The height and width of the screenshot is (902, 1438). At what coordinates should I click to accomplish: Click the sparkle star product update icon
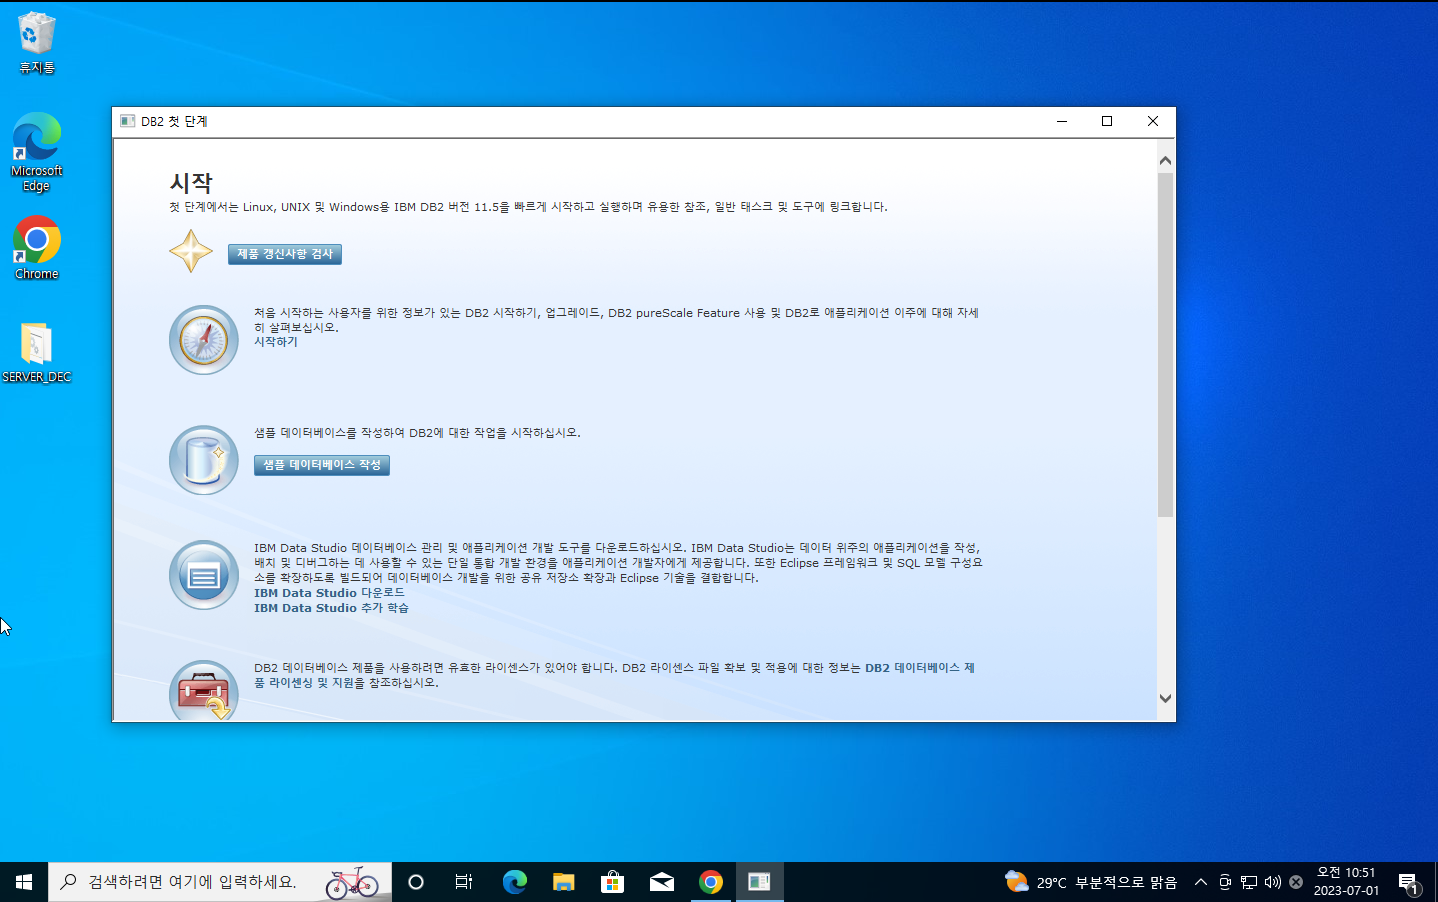coord(191,251)
